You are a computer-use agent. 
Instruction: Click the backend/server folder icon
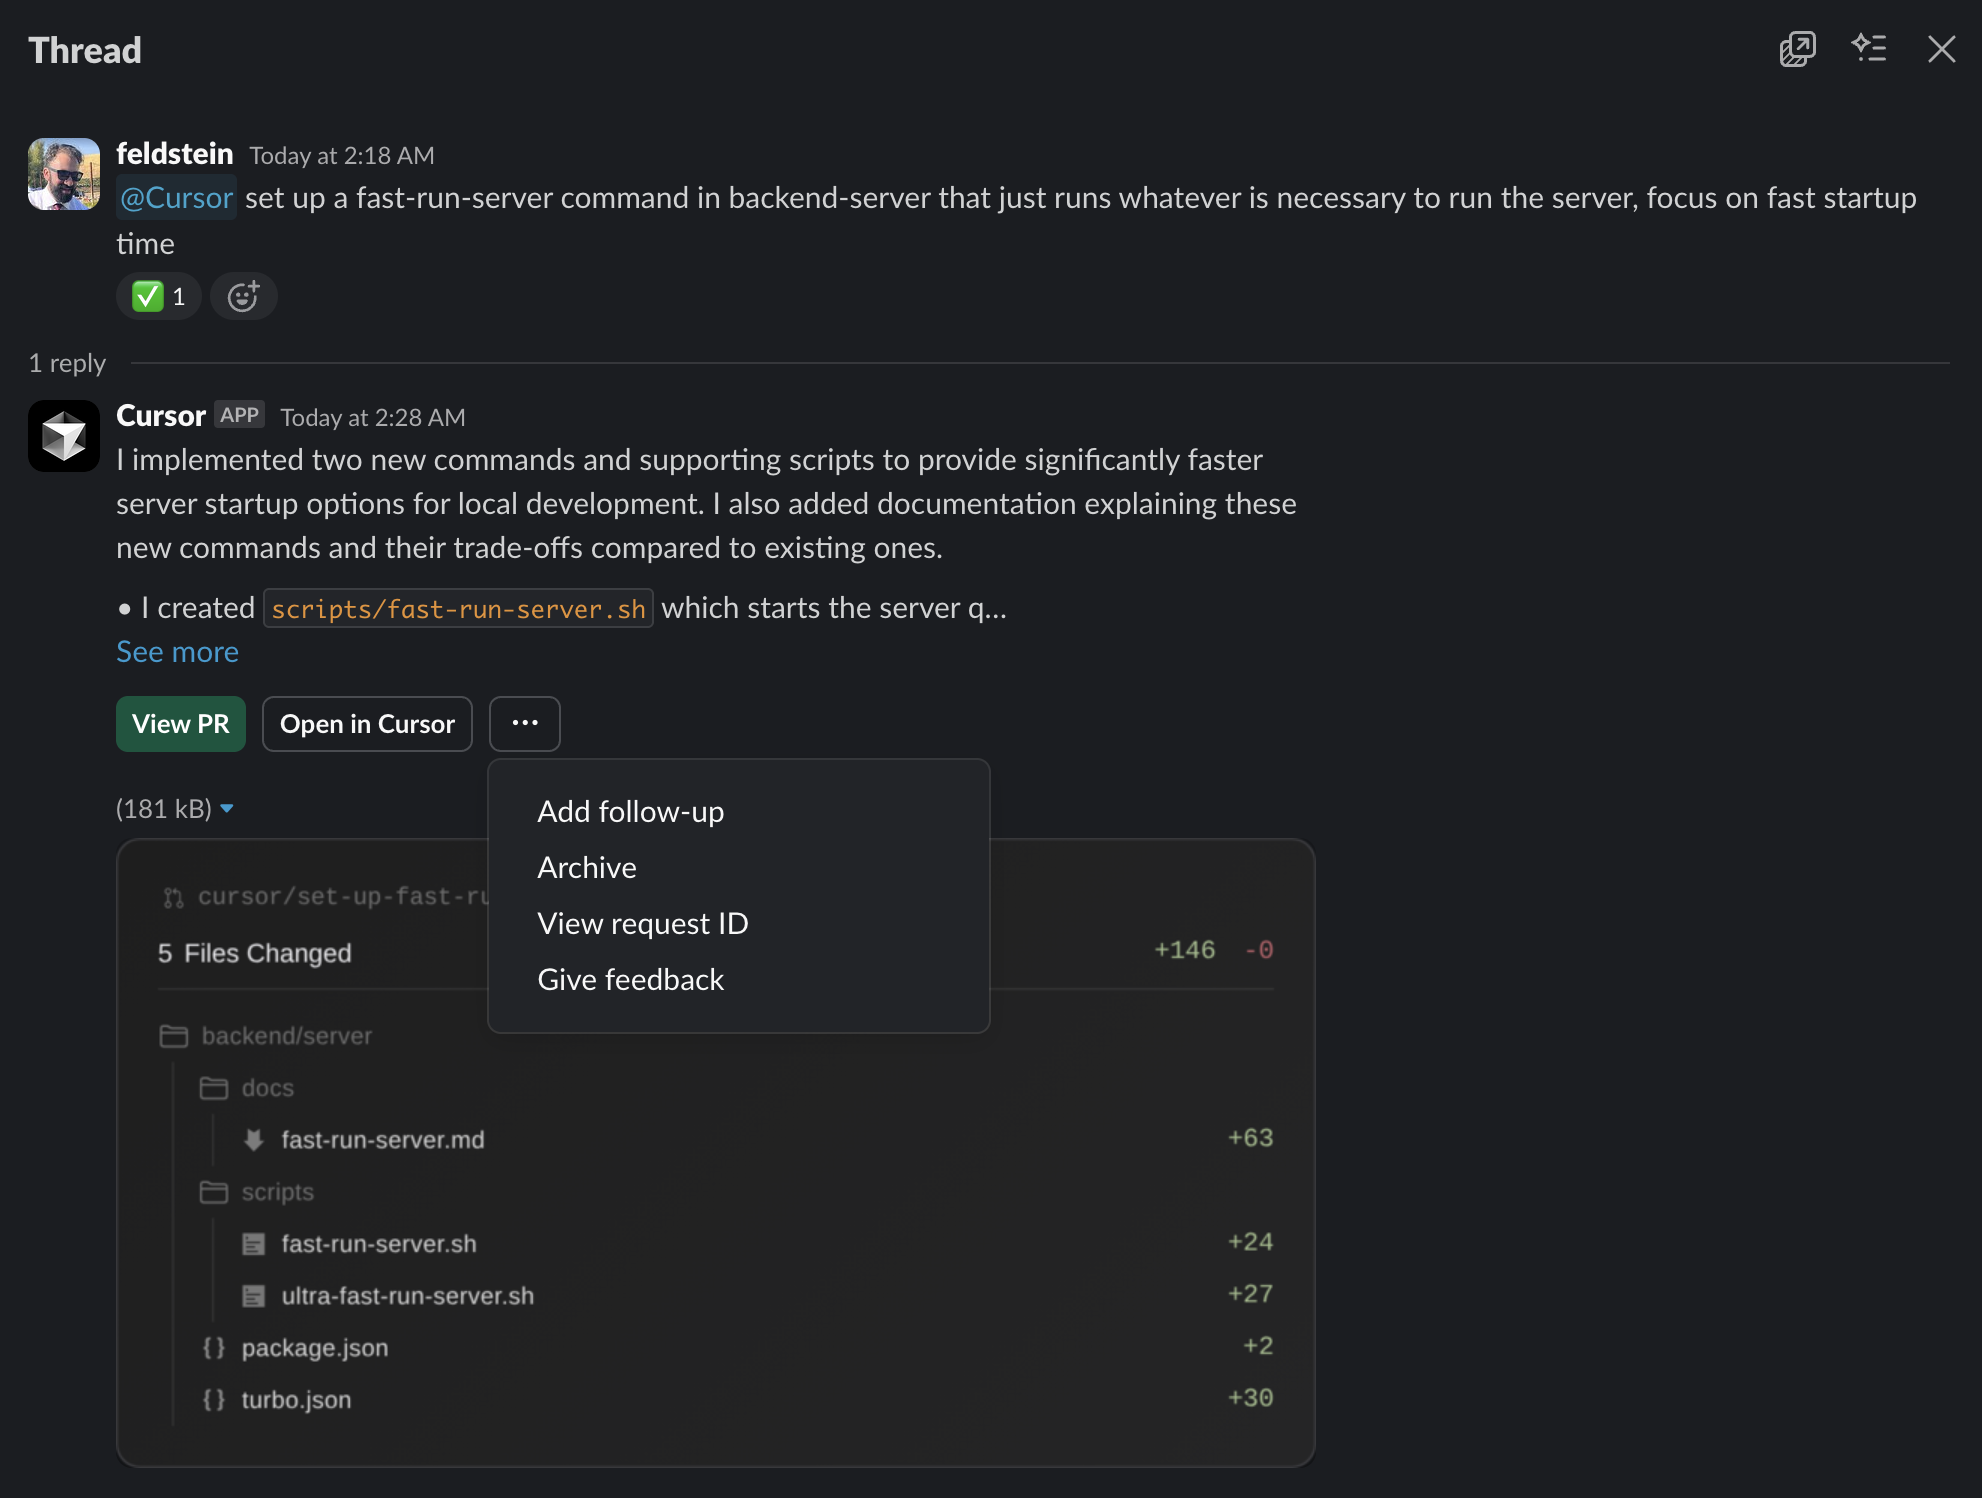(x=174, y=1036)
